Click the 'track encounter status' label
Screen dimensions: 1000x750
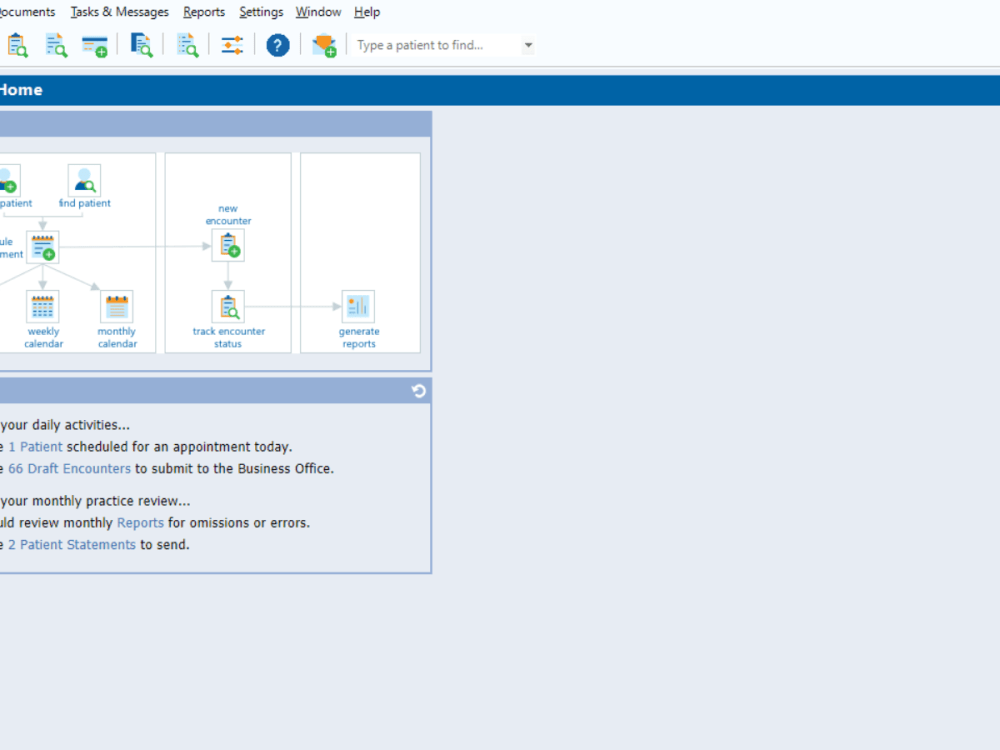228,337
